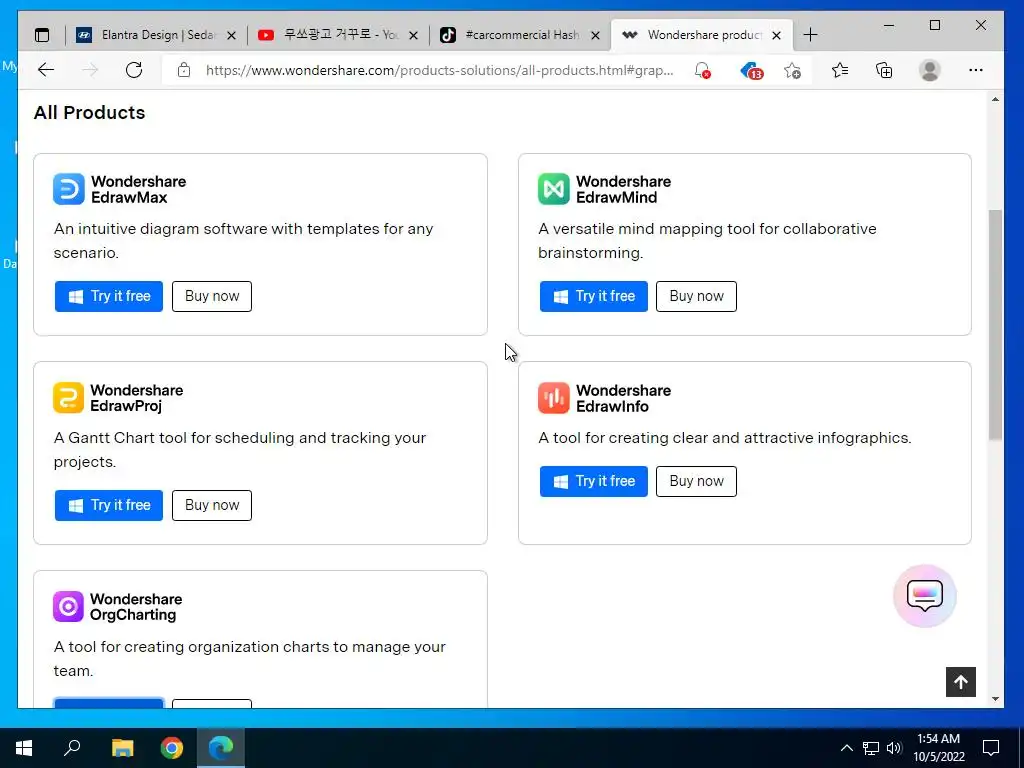
Task: Open the Collections icon
Action: click(884, 70)
